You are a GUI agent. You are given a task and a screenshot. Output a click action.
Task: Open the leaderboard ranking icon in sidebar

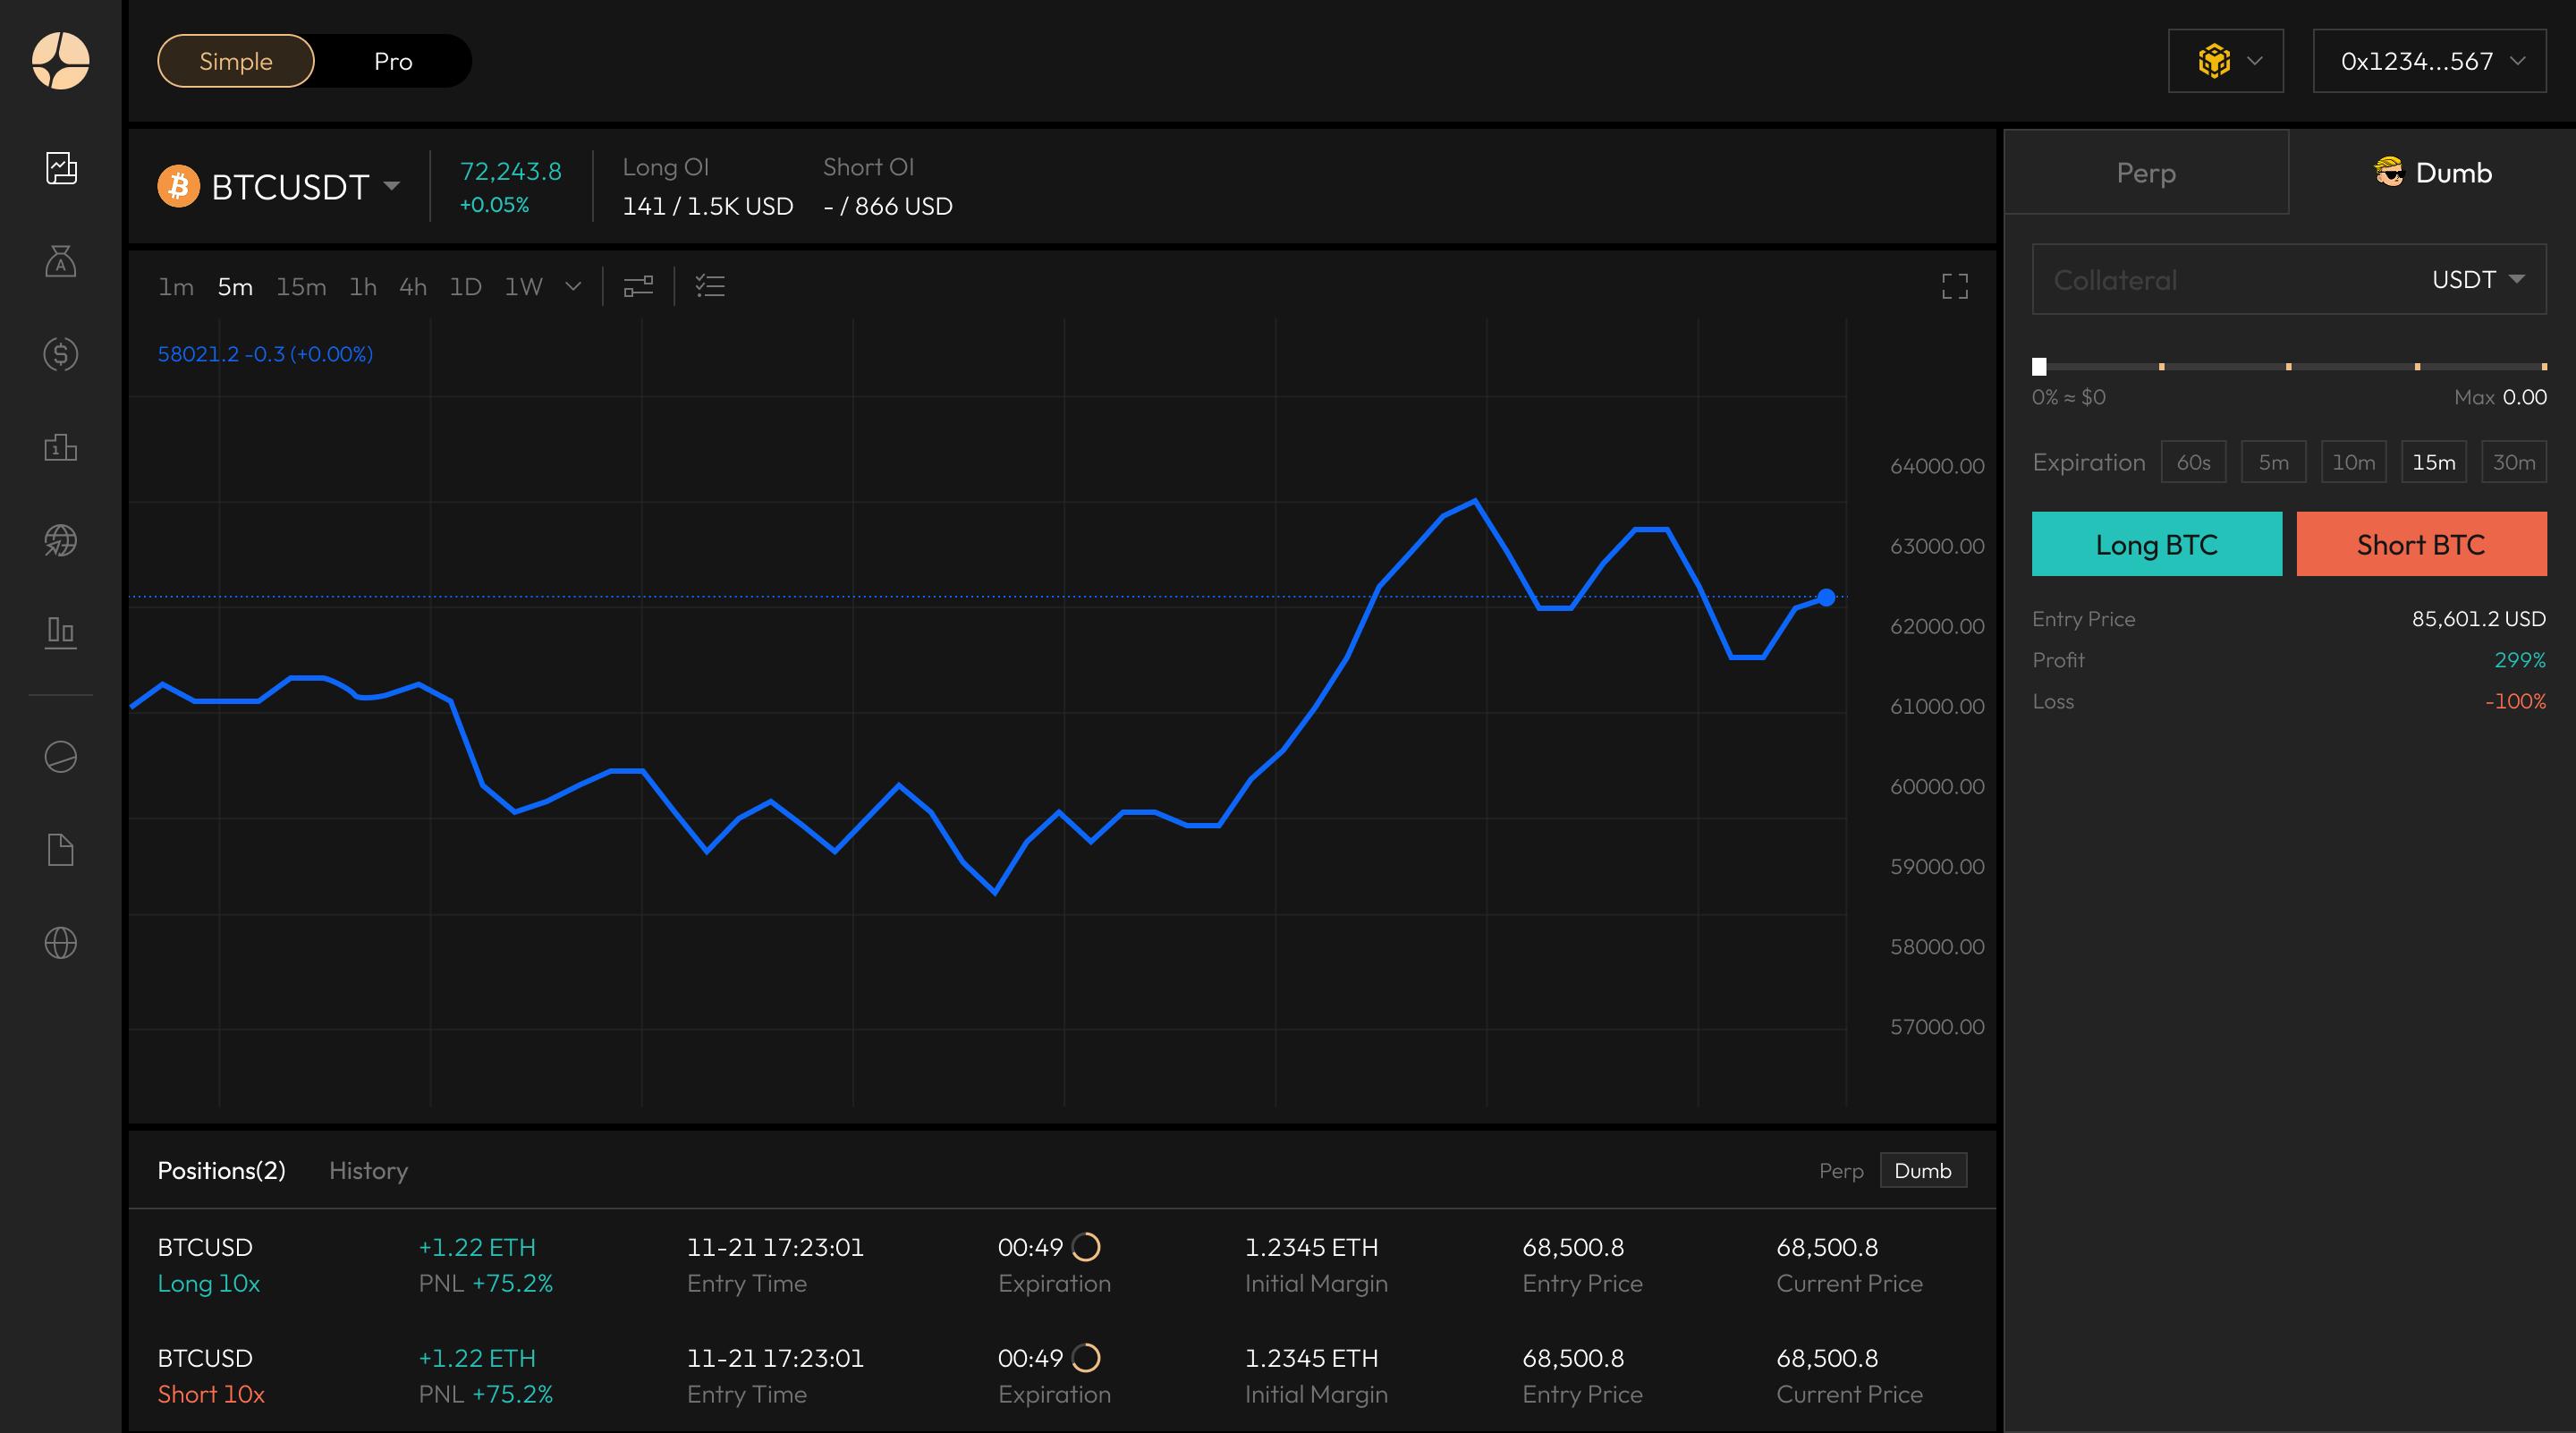point(61,447)
